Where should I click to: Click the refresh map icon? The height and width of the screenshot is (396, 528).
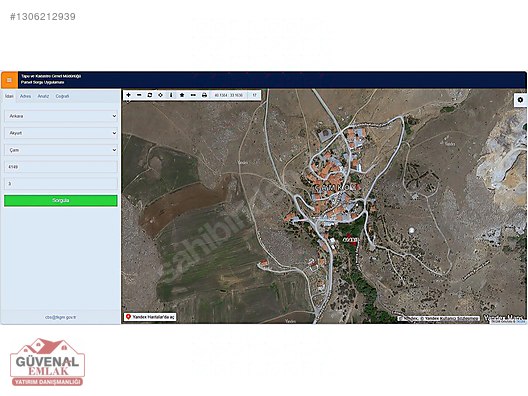150,95
